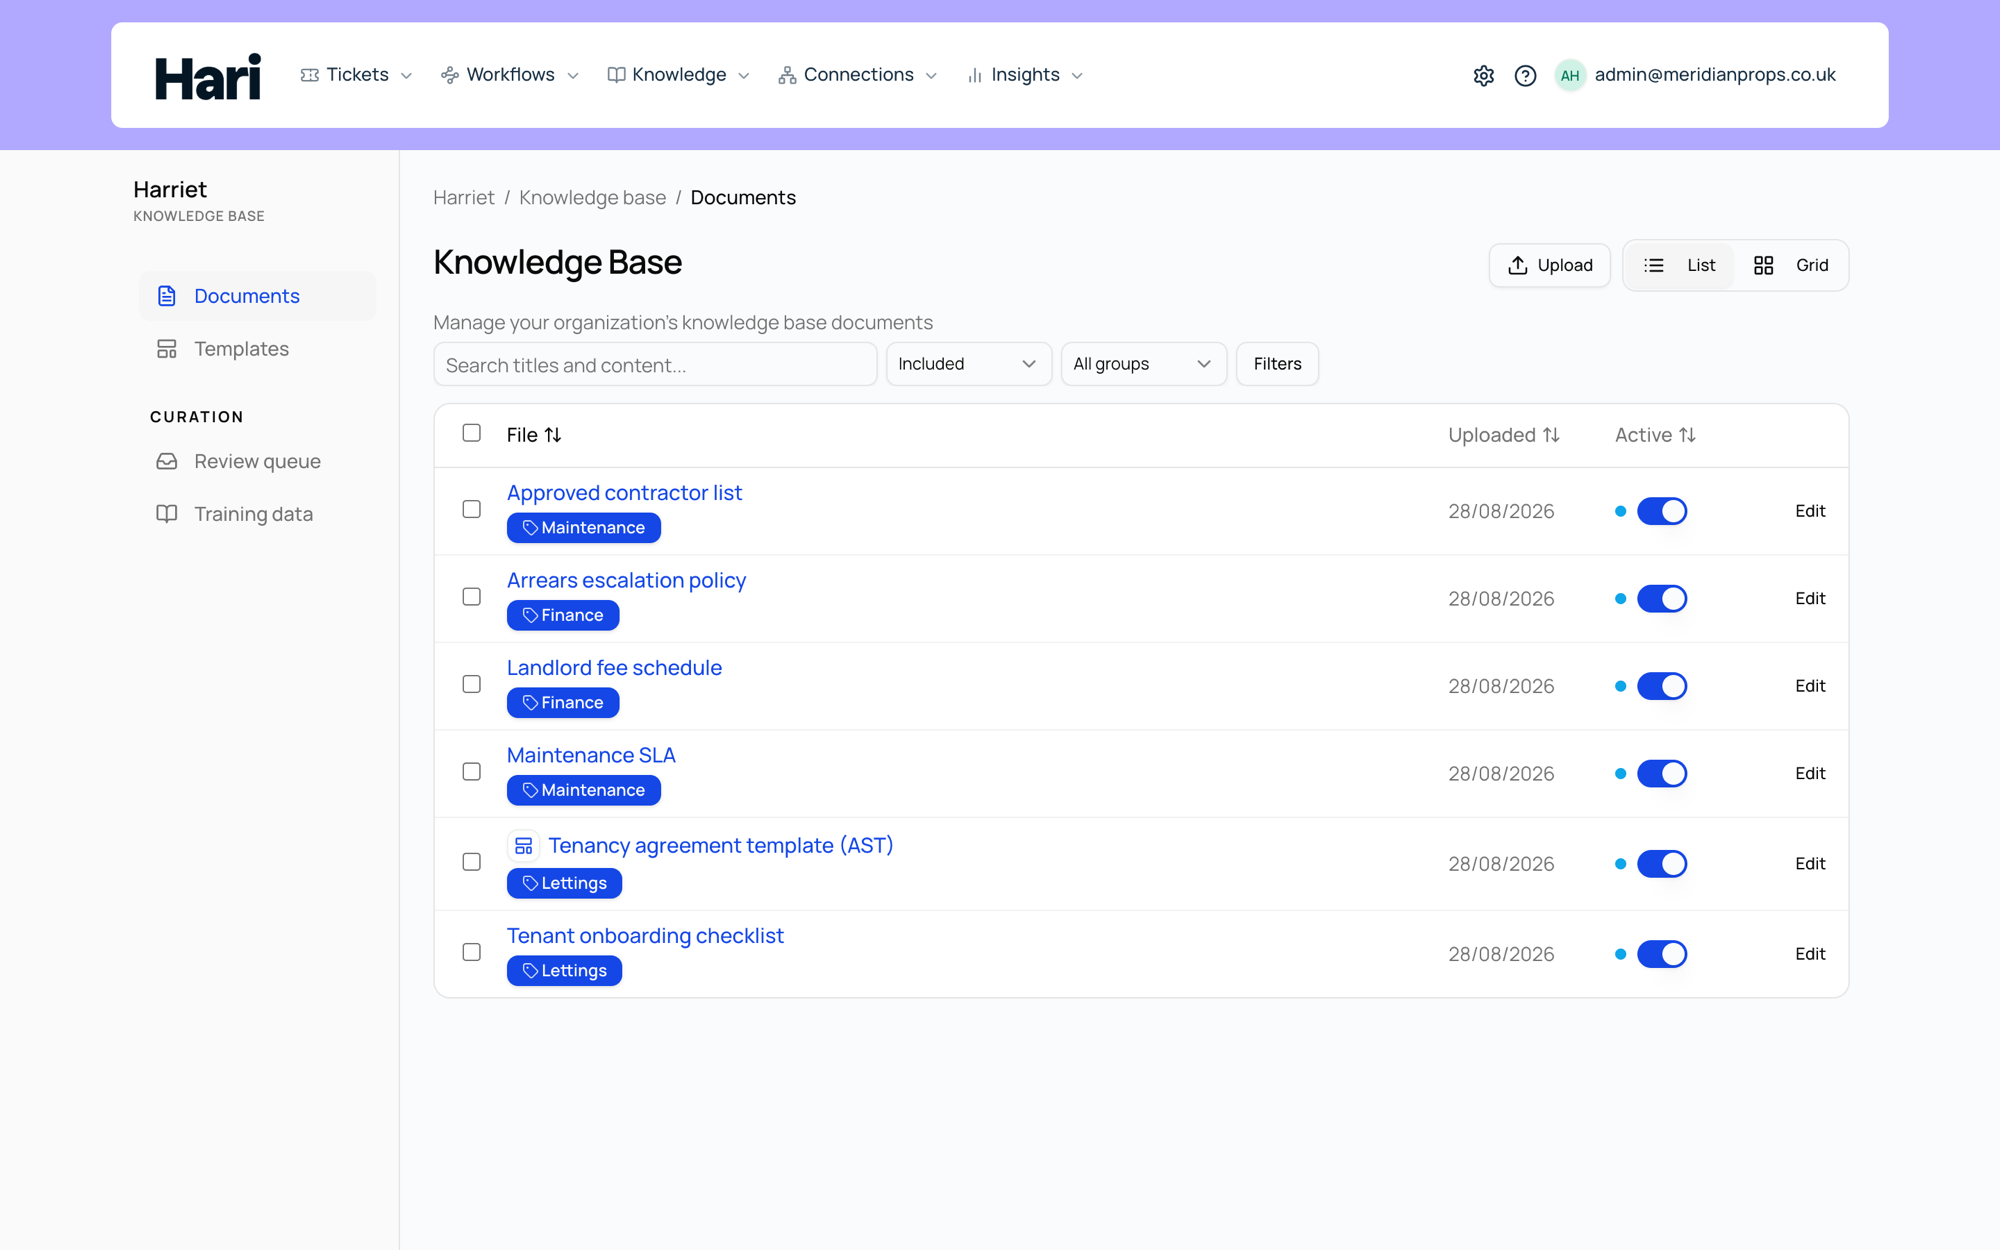Open the Review queue sidebar item

click(x=258, y=461)
